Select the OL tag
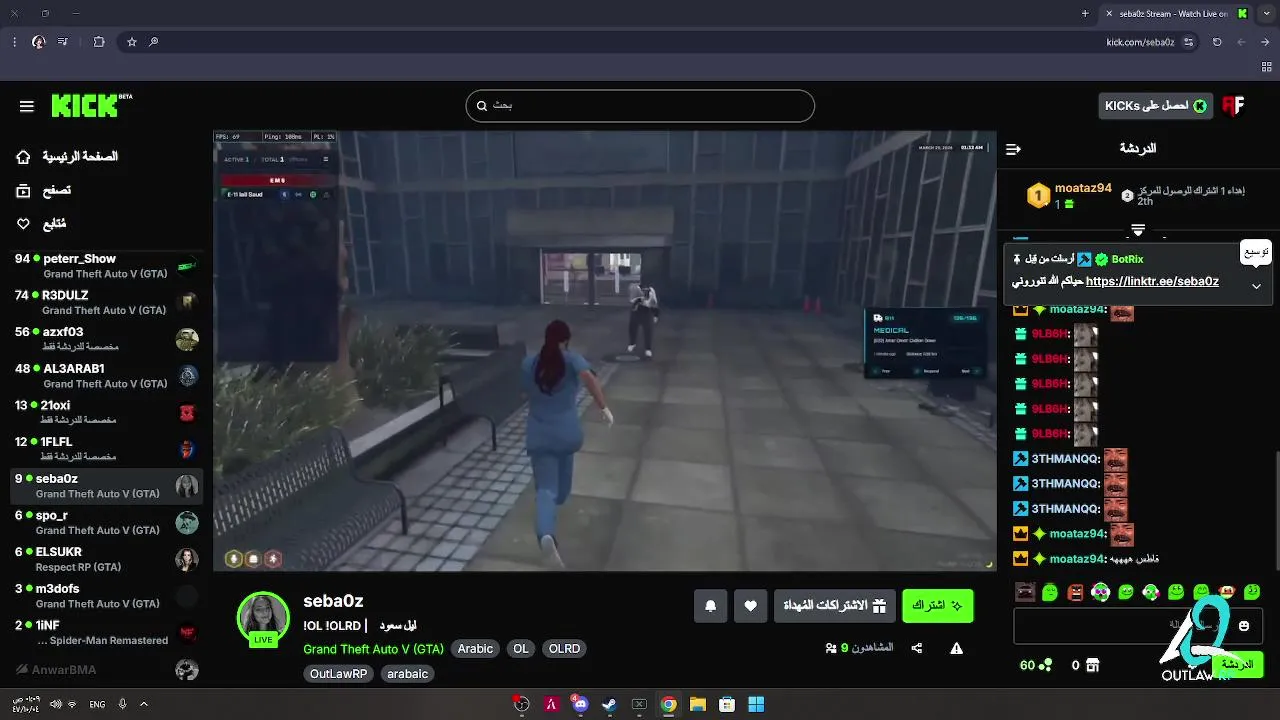This screenshot has width=1280, height=720. tap(521, 649)
